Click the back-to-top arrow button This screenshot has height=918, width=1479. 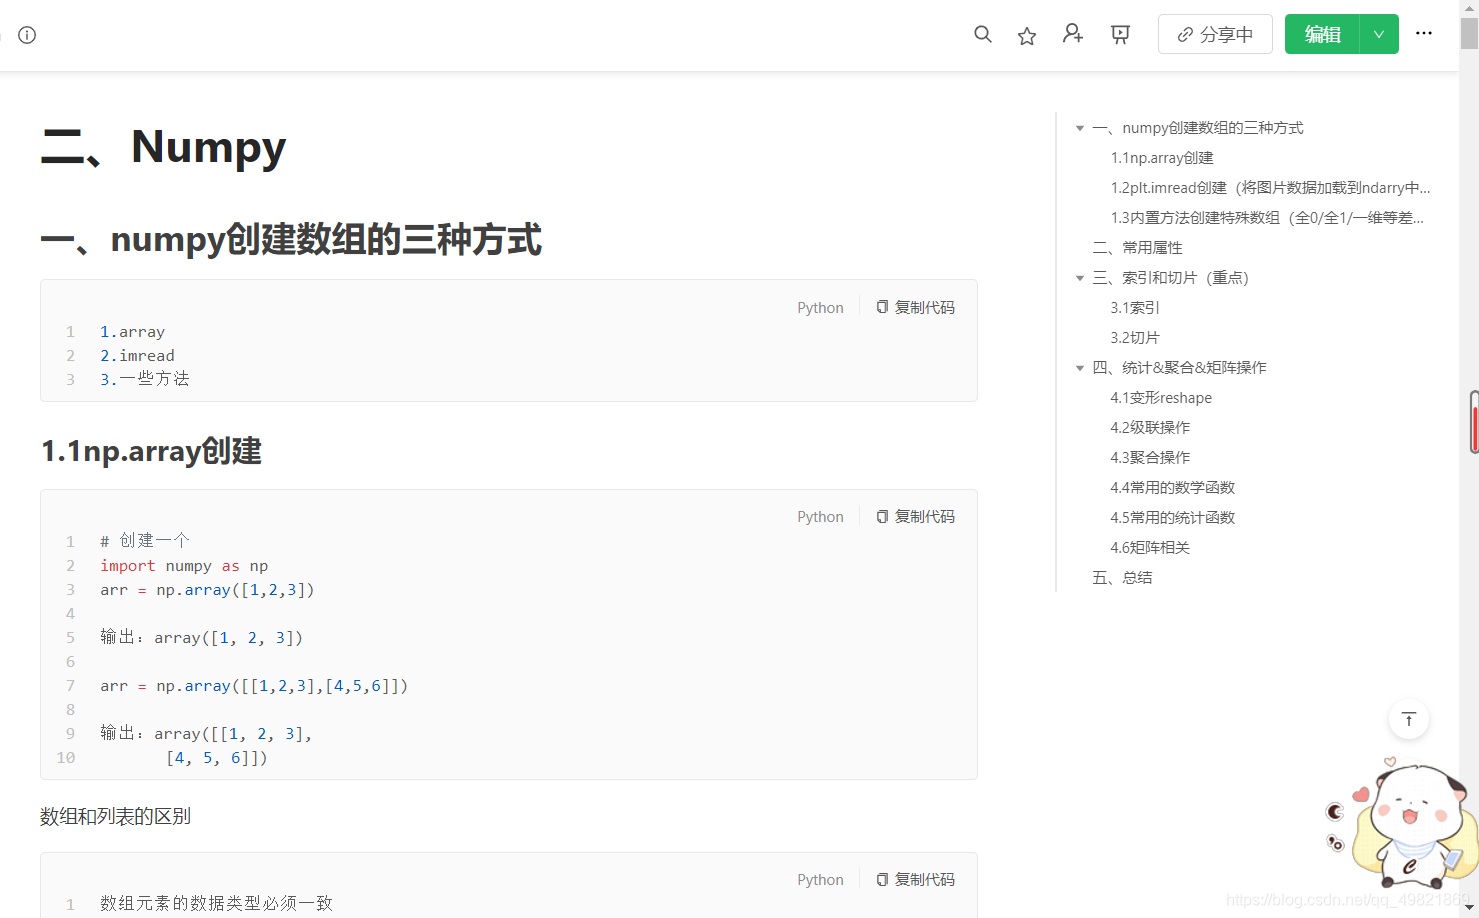(1408, 719)
